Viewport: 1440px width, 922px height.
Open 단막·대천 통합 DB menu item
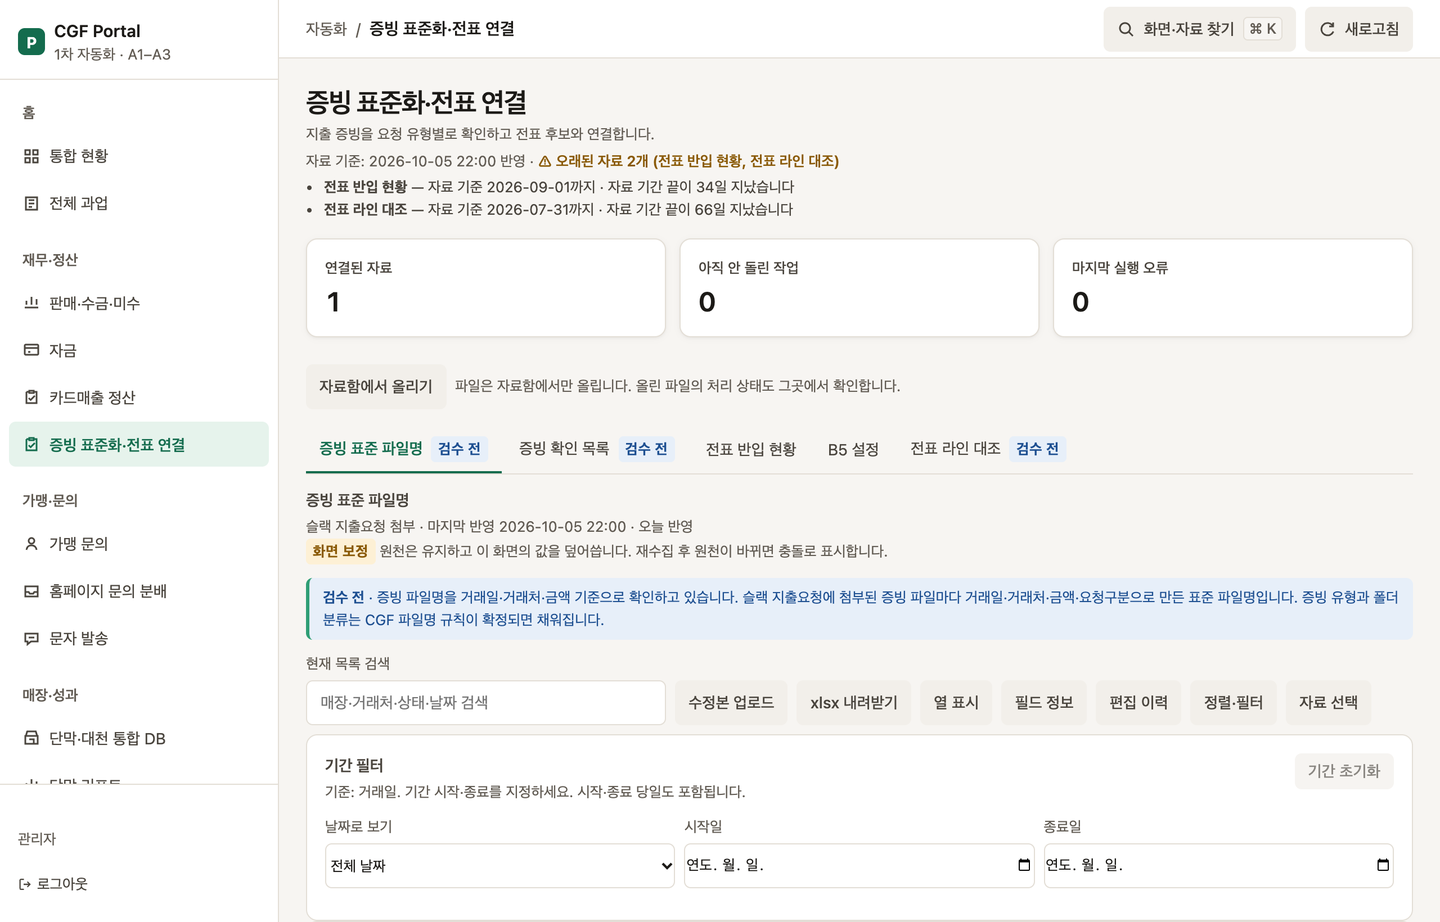point(139,738)
